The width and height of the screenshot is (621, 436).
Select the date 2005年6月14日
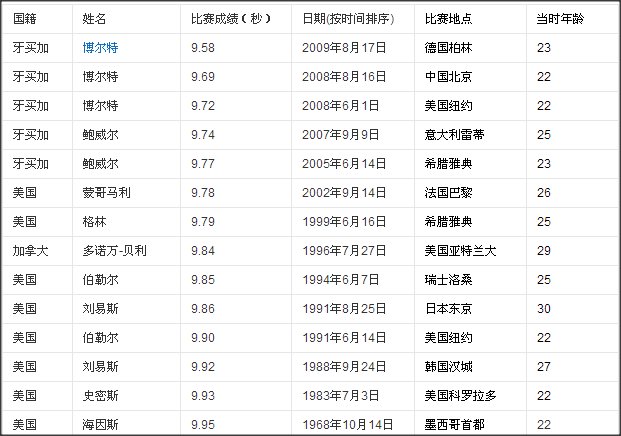click(x=344, y=164)
